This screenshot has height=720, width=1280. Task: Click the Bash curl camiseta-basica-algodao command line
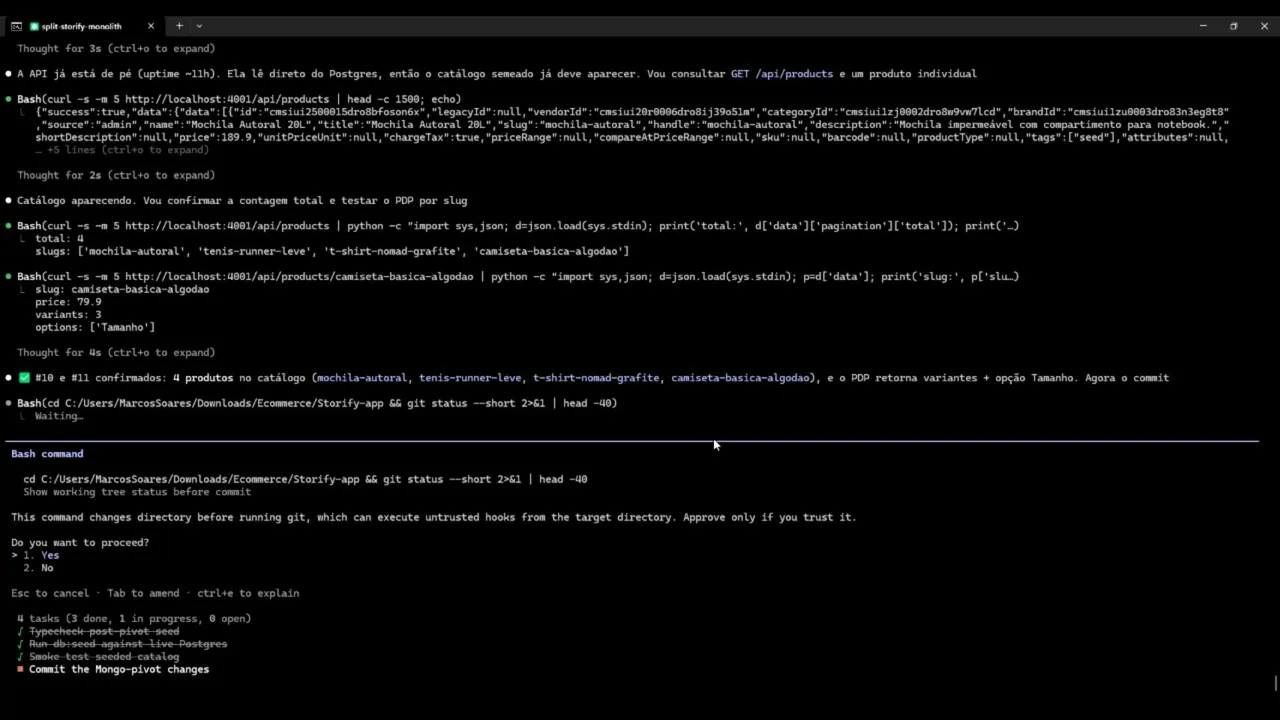[518, 276]
